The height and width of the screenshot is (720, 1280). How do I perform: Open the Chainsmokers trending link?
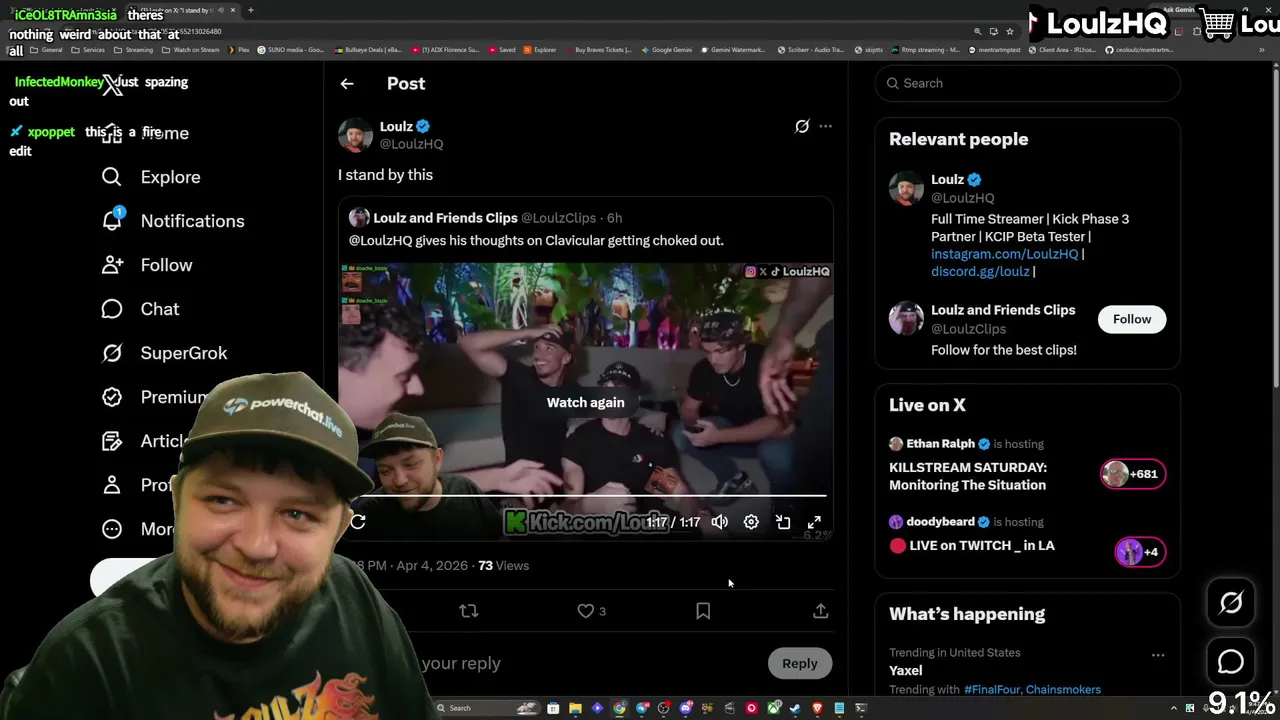coord(1063,690)
